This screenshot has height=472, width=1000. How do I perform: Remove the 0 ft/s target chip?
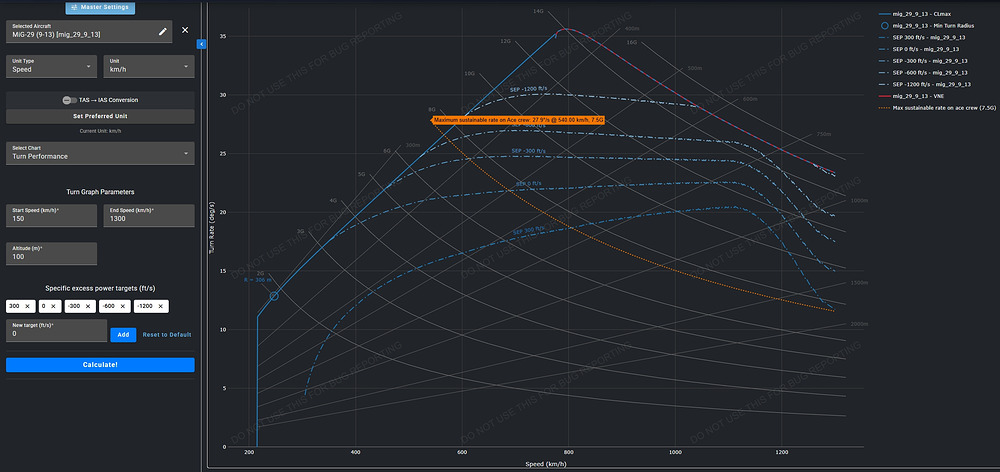pyautogui.click(x=54, y=305)
